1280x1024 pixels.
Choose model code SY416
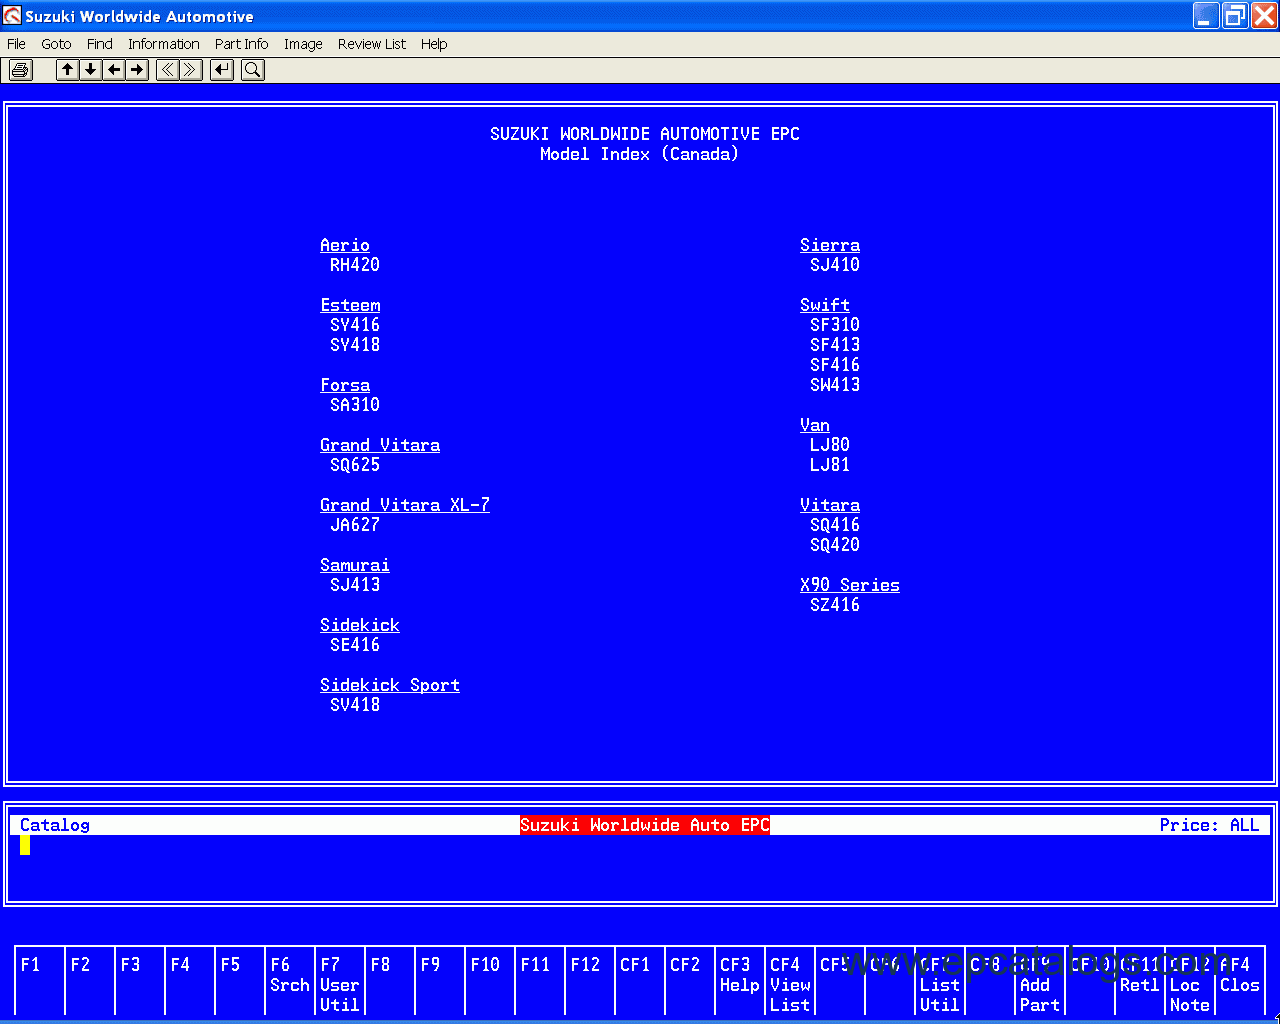pyautogui.click(x=355, y=325)
